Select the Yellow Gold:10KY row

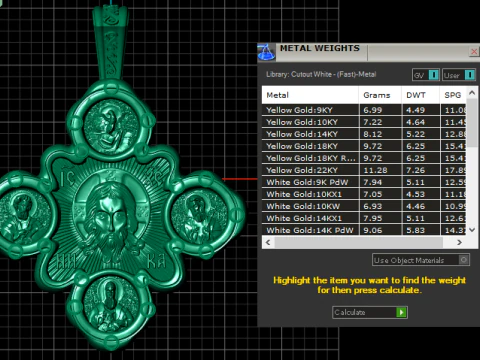pos(364,122)
